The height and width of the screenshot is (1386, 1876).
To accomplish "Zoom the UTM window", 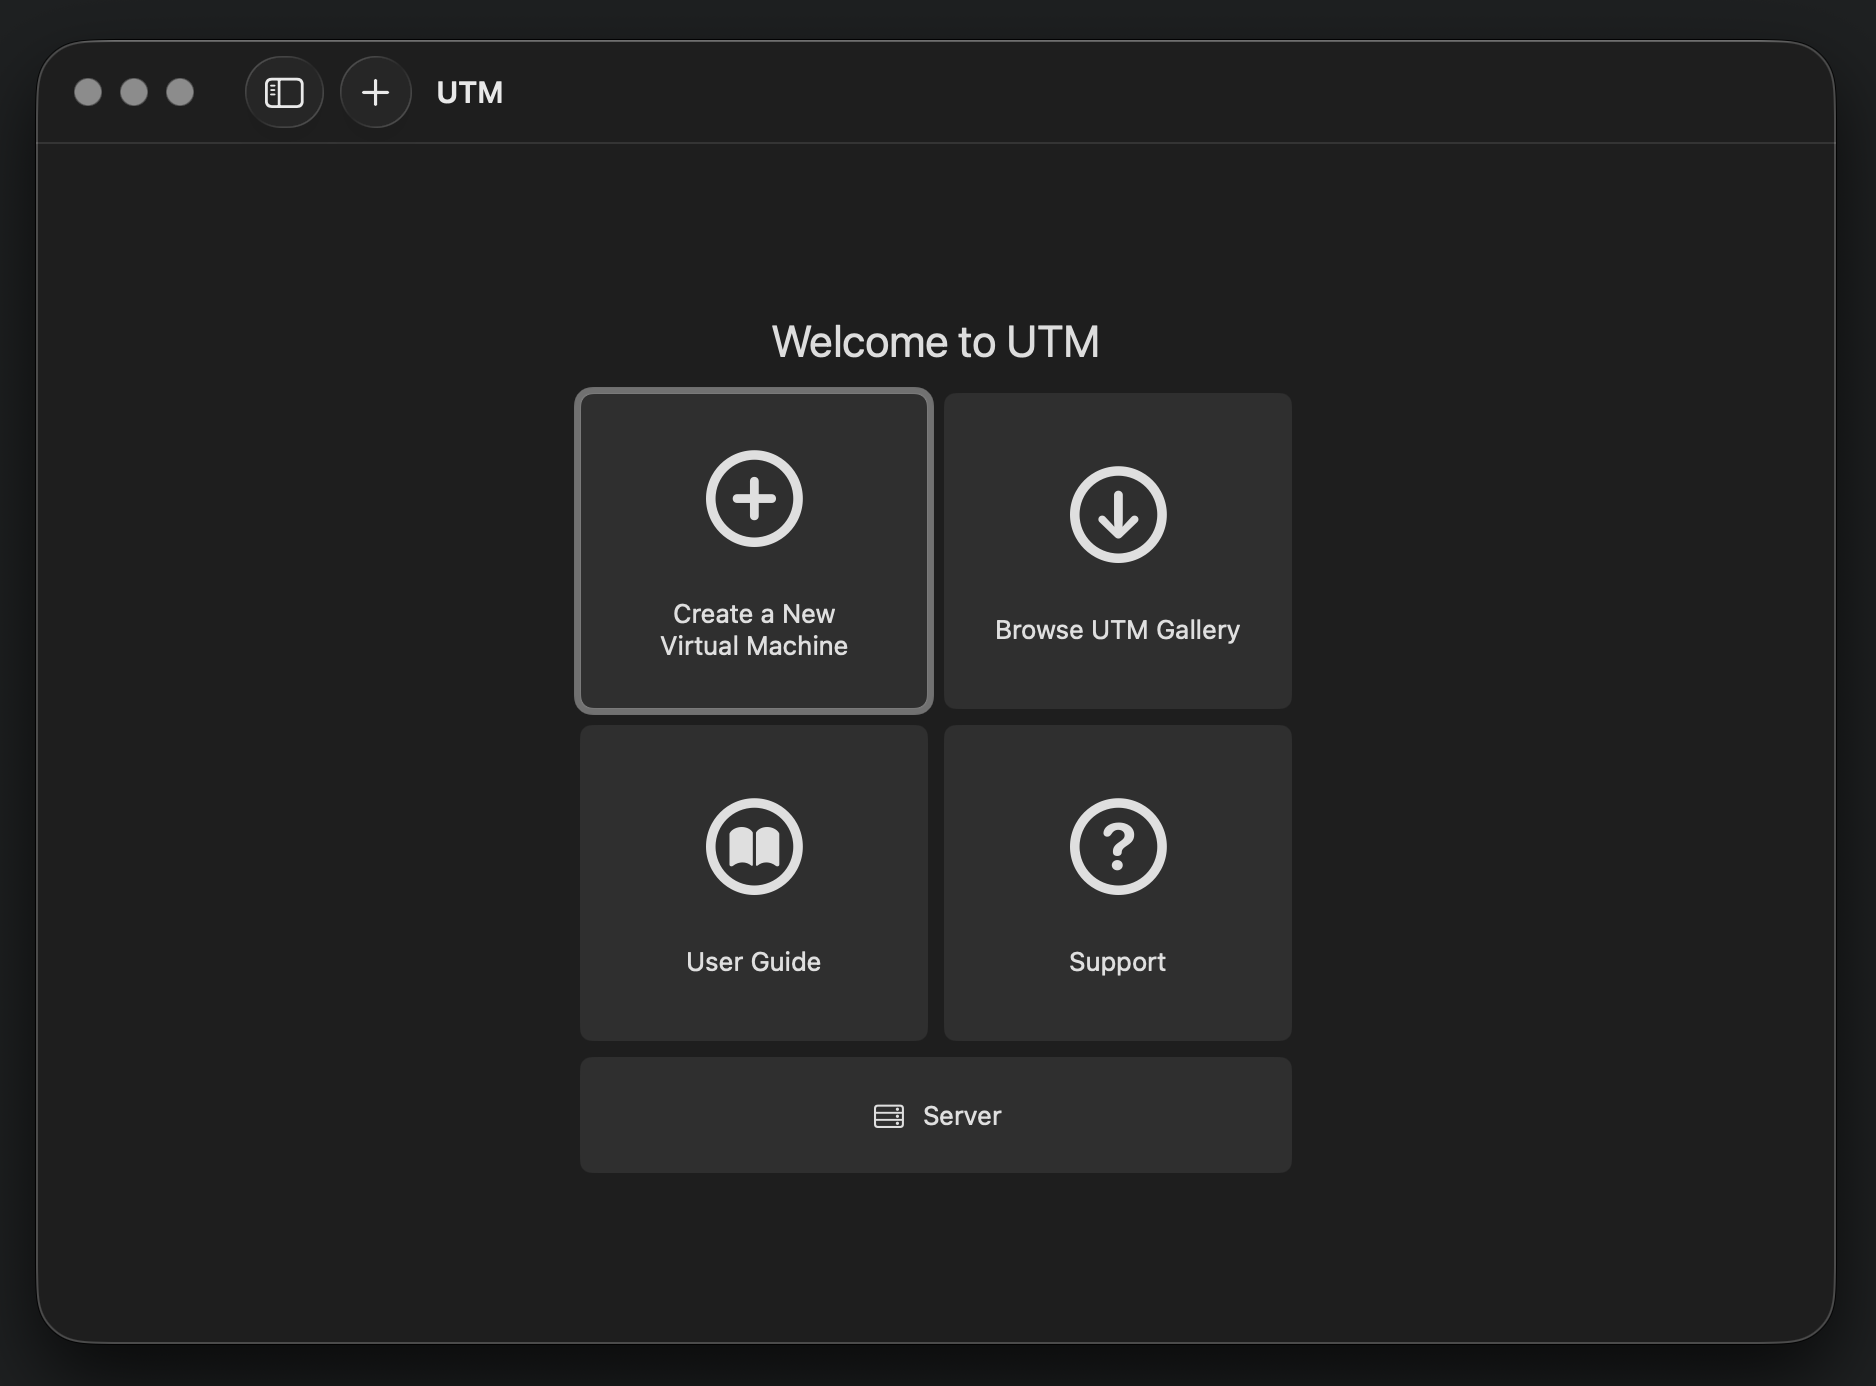I will [180, 93].
